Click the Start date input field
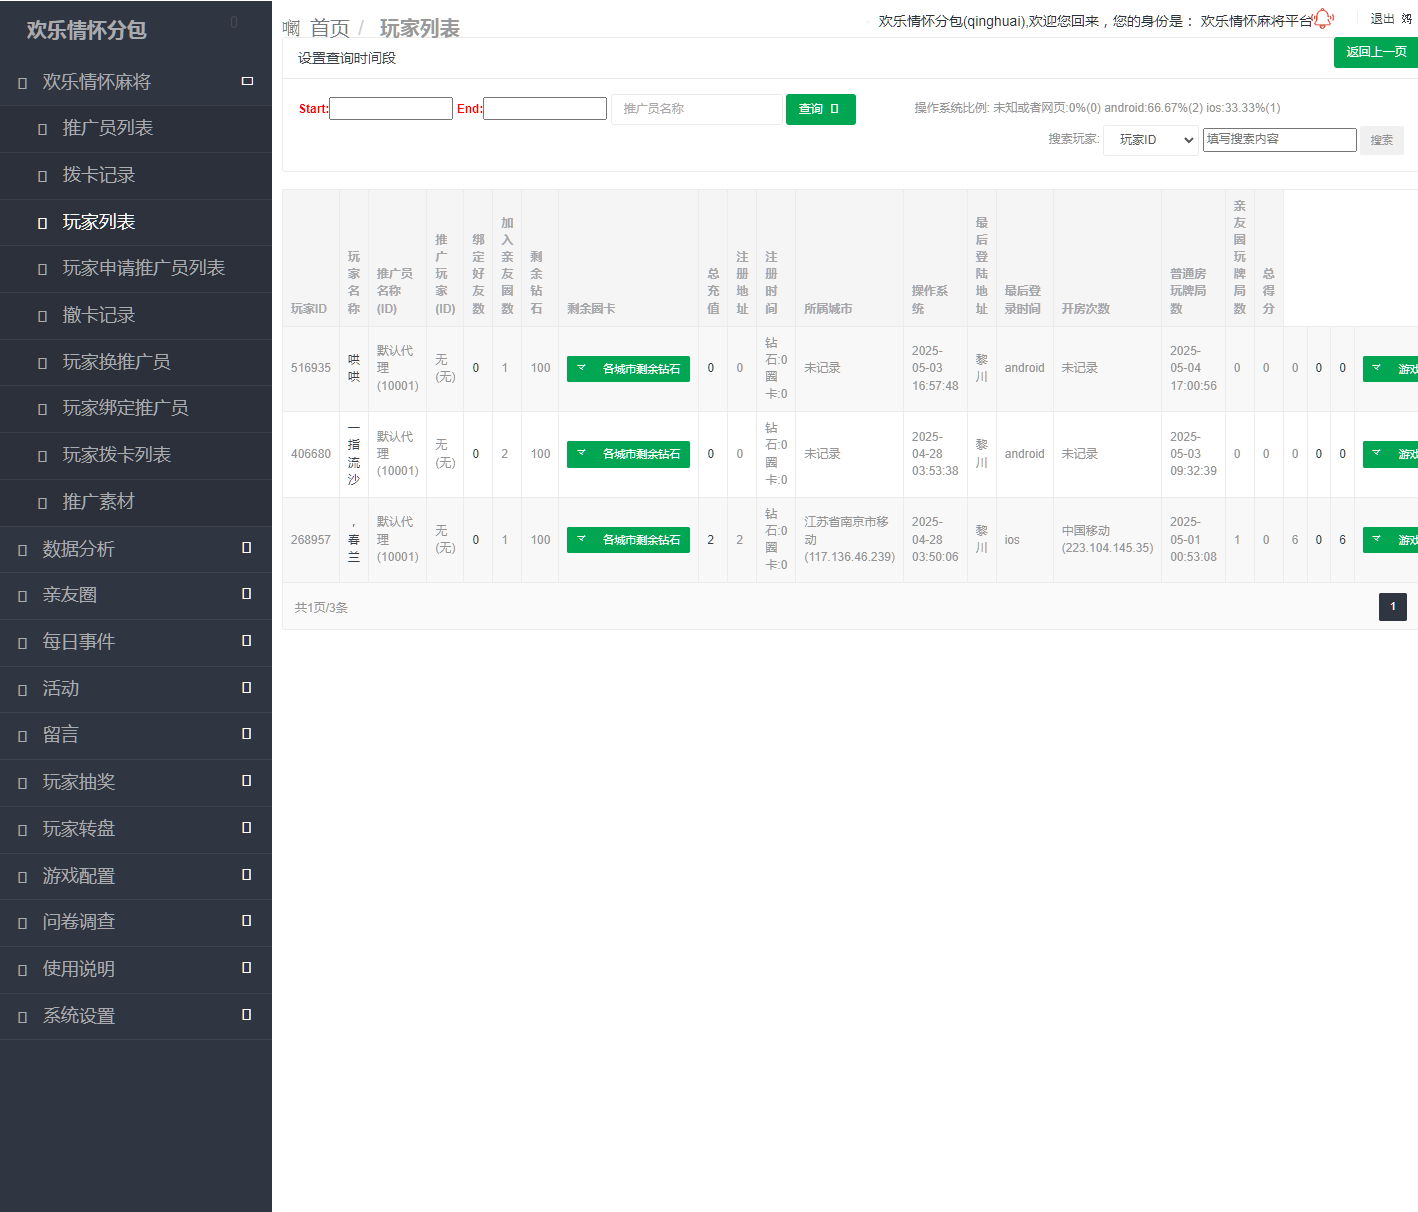1418x1212 pixels. point(391,109)
